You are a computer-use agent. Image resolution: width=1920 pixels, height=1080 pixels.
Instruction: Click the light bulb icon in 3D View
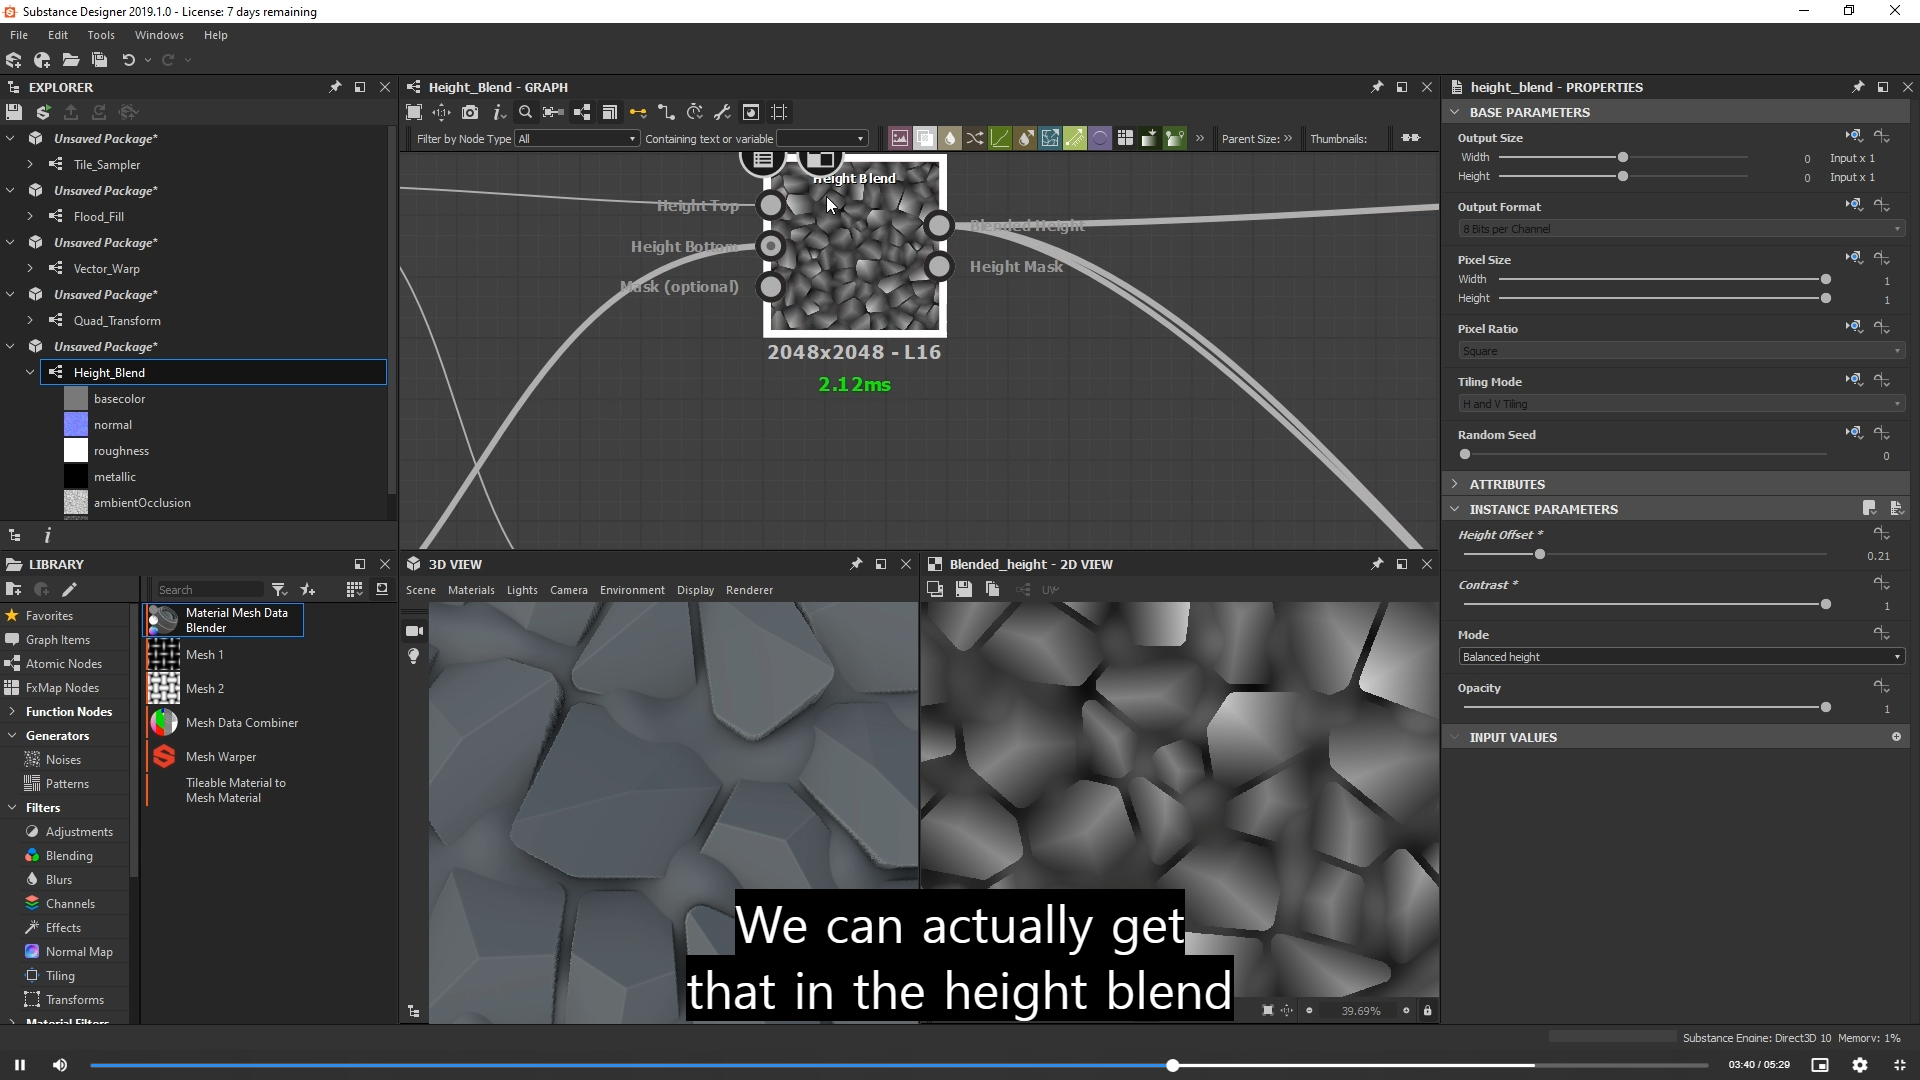pos(414,656)
